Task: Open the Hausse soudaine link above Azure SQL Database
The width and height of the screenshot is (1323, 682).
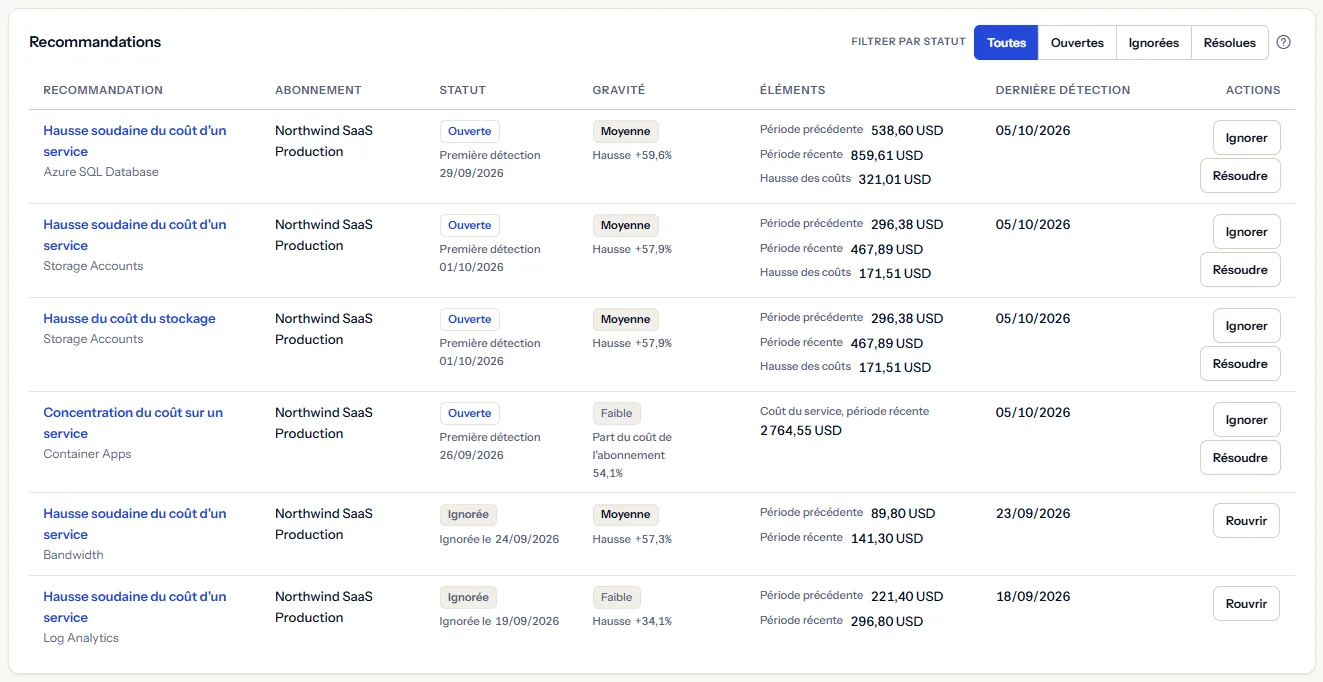Action: [x=135, y=141]
